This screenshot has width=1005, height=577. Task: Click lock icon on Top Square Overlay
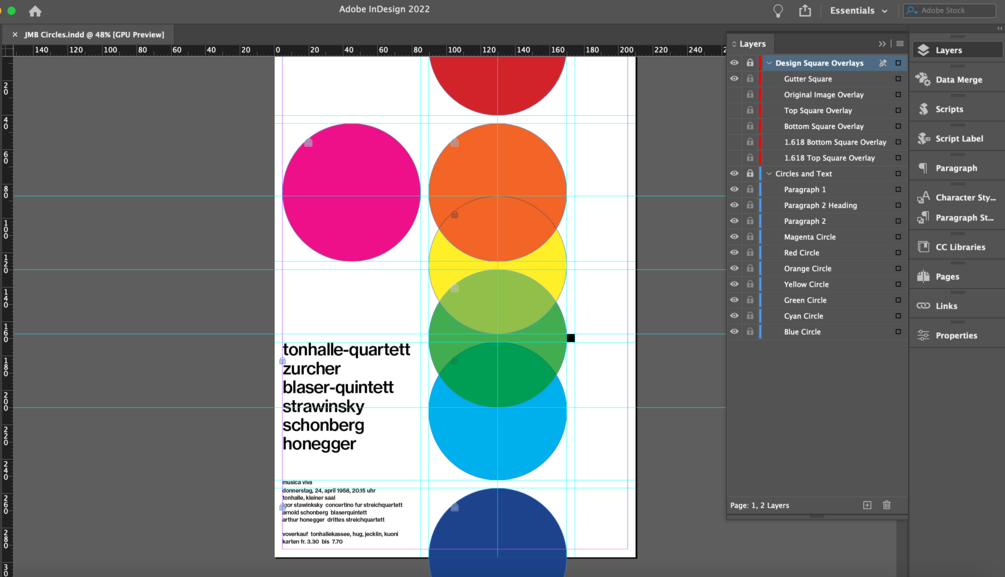click(x=750, y=110)
